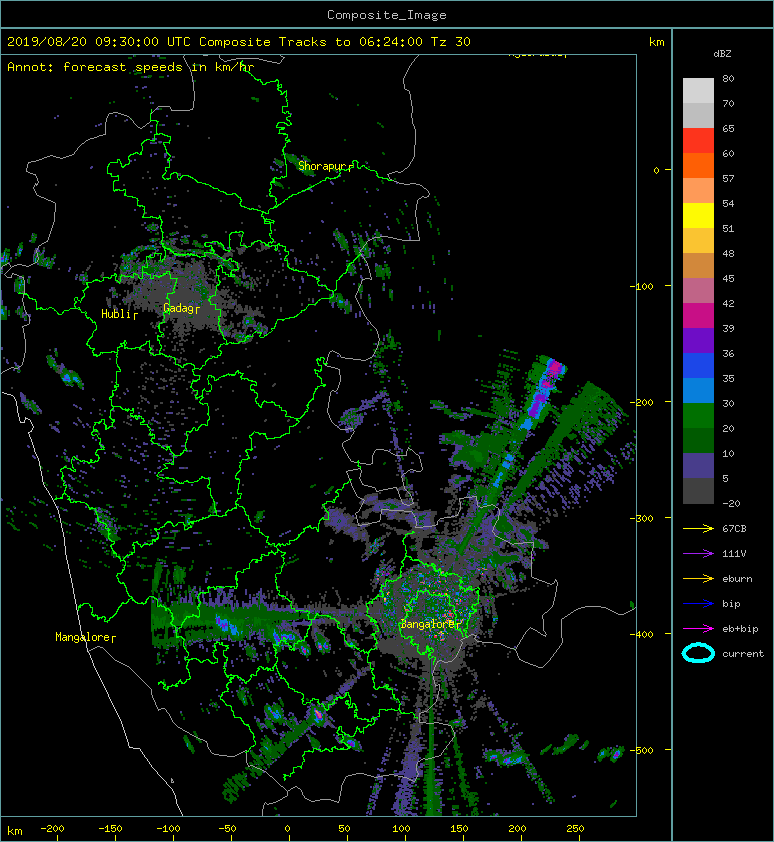This screenshot has height=842, width=774.
Task: Click the 42 value on dBZ scale
Action: (728, 303)
